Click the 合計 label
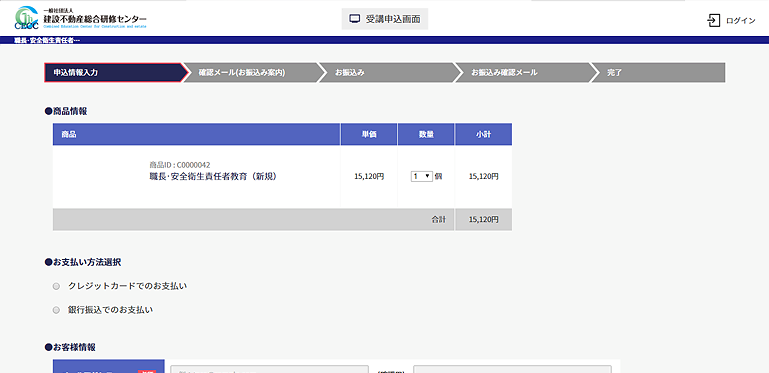The image size is (769, 373). pyautogui.click(x=438, y=220)
